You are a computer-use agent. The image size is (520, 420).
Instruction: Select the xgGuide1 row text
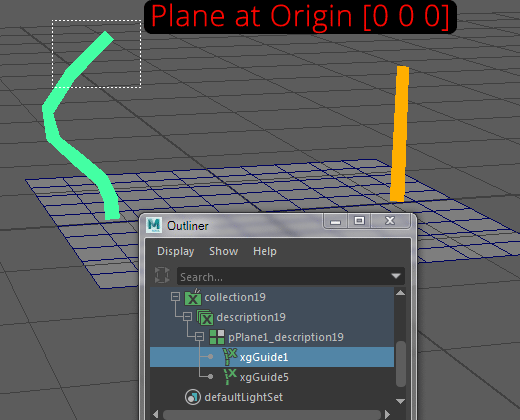[x=264, y=357]
